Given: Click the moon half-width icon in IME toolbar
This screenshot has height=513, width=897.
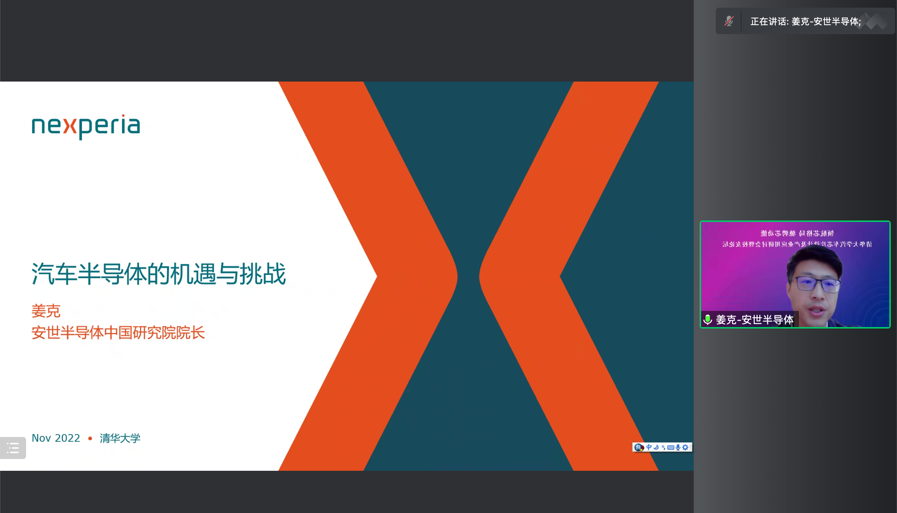Looking at the screenshot, I should (x=656, y=447).
